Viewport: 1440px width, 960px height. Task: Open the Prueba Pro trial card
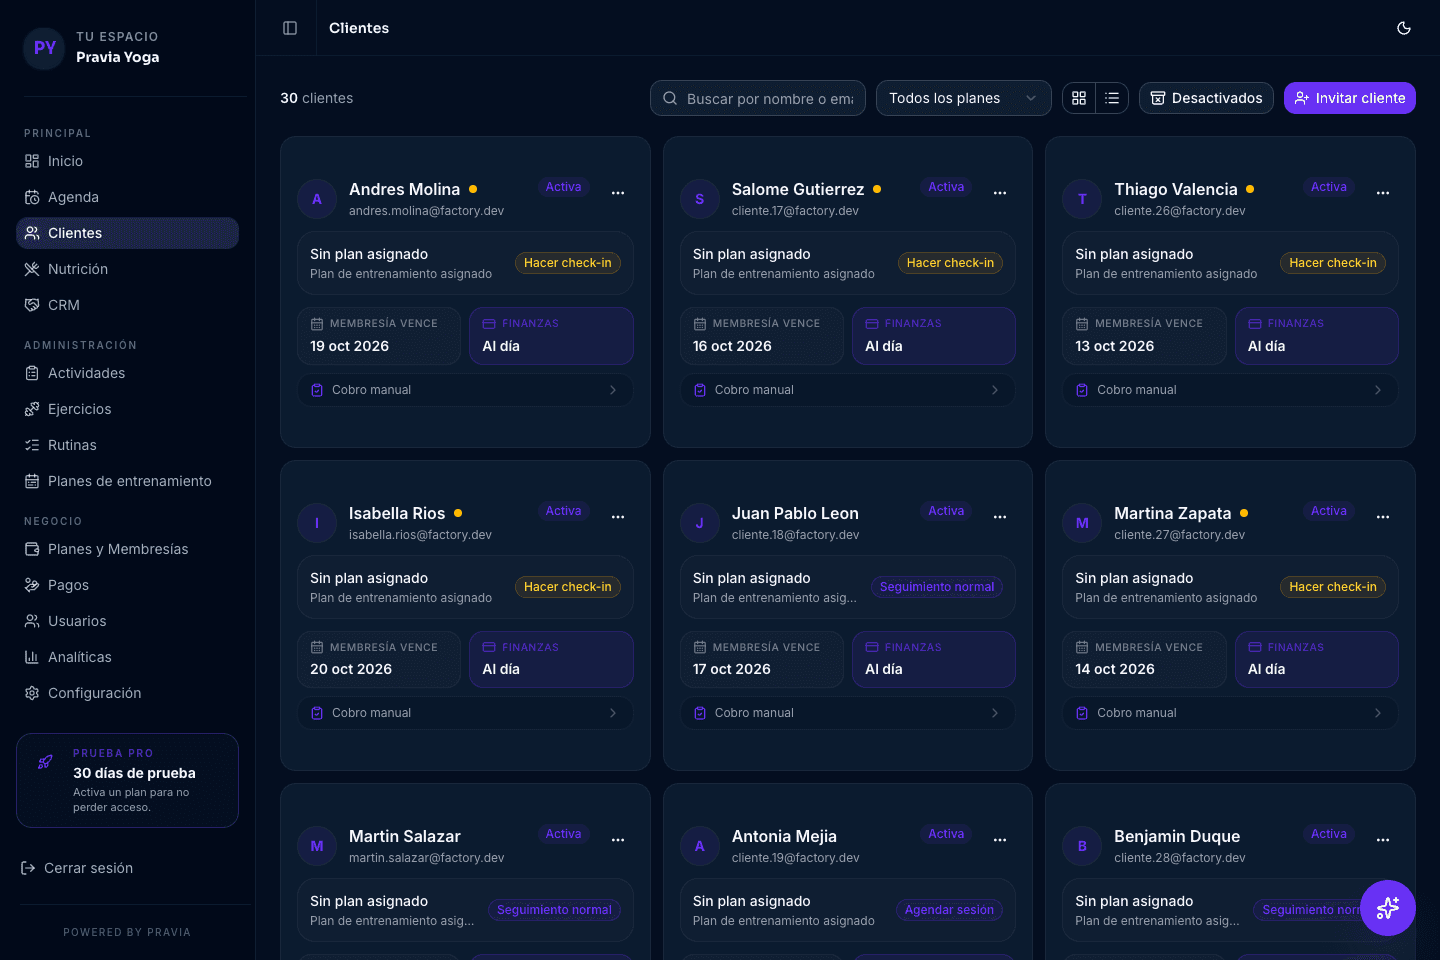pos(127,780)
